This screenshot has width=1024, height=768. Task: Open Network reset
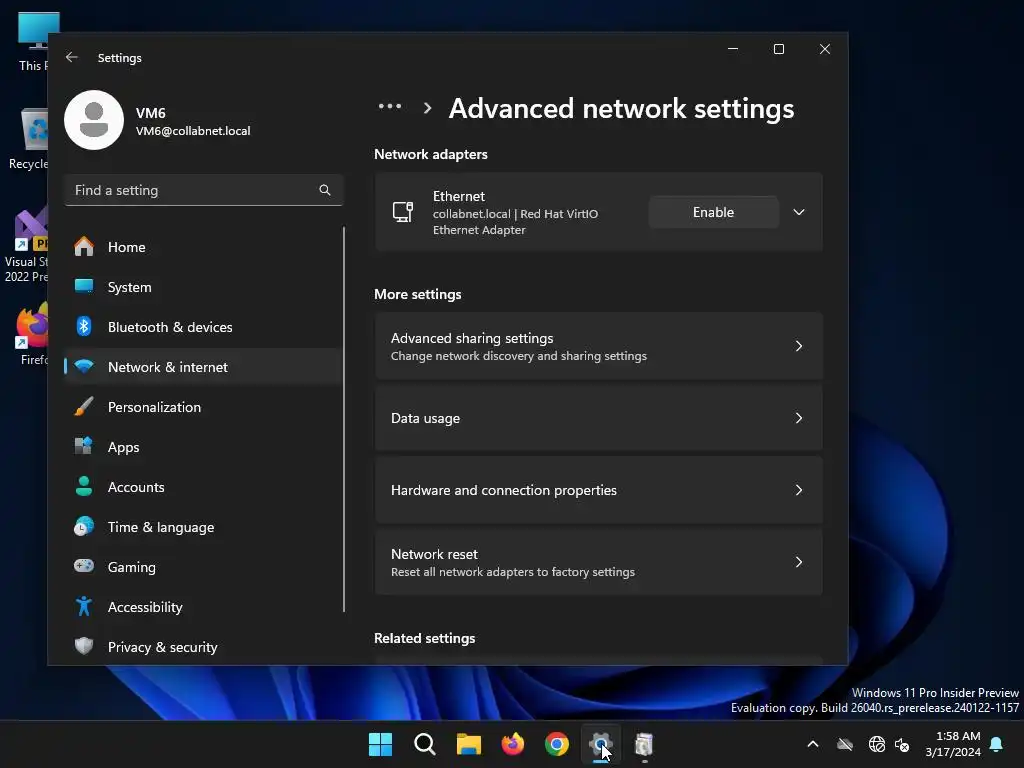point(598,562)
